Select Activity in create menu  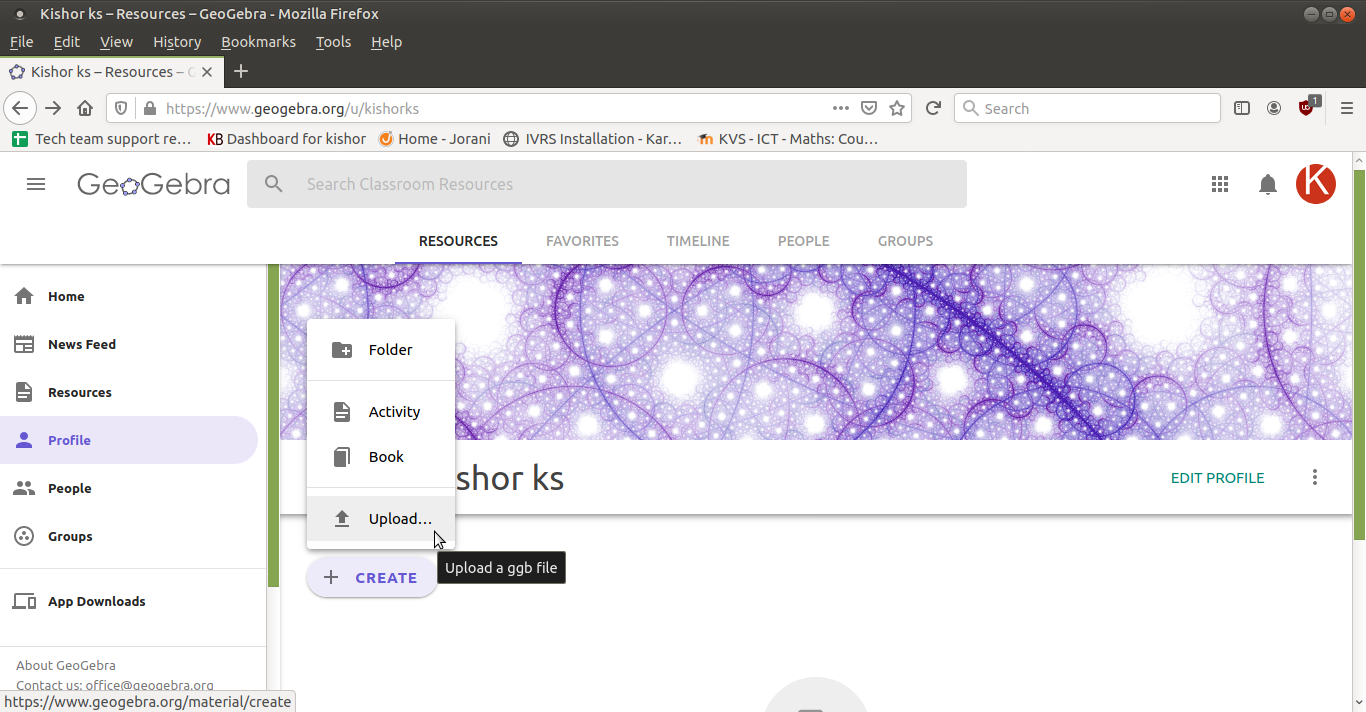(x=381, y=412)
